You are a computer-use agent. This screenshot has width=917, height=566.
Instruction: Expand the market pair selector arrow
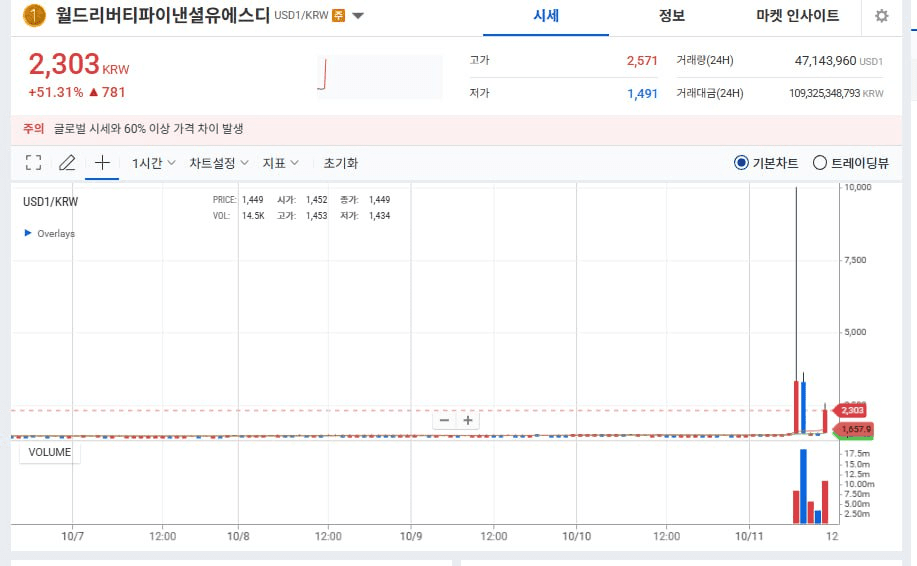click(358, 16)
